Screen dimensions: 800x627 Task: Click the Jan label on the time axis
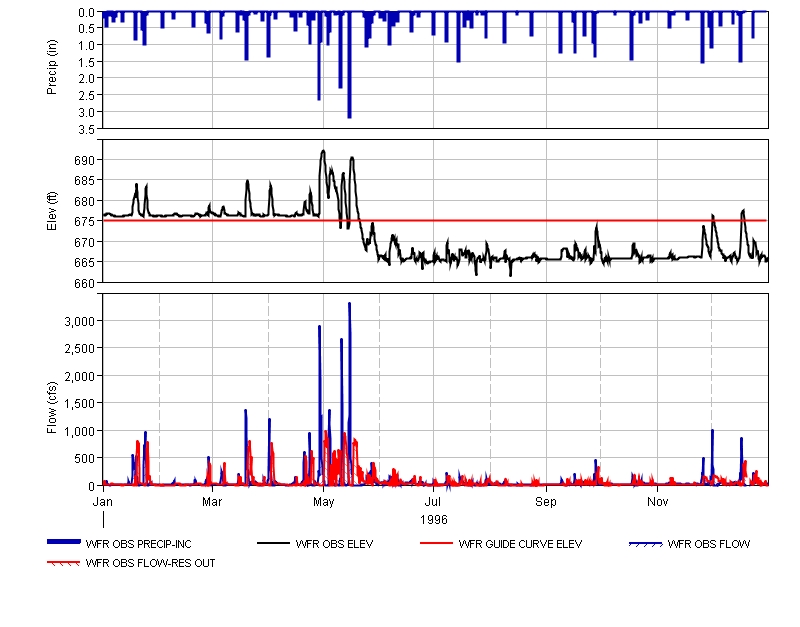[x=103, y=500]
